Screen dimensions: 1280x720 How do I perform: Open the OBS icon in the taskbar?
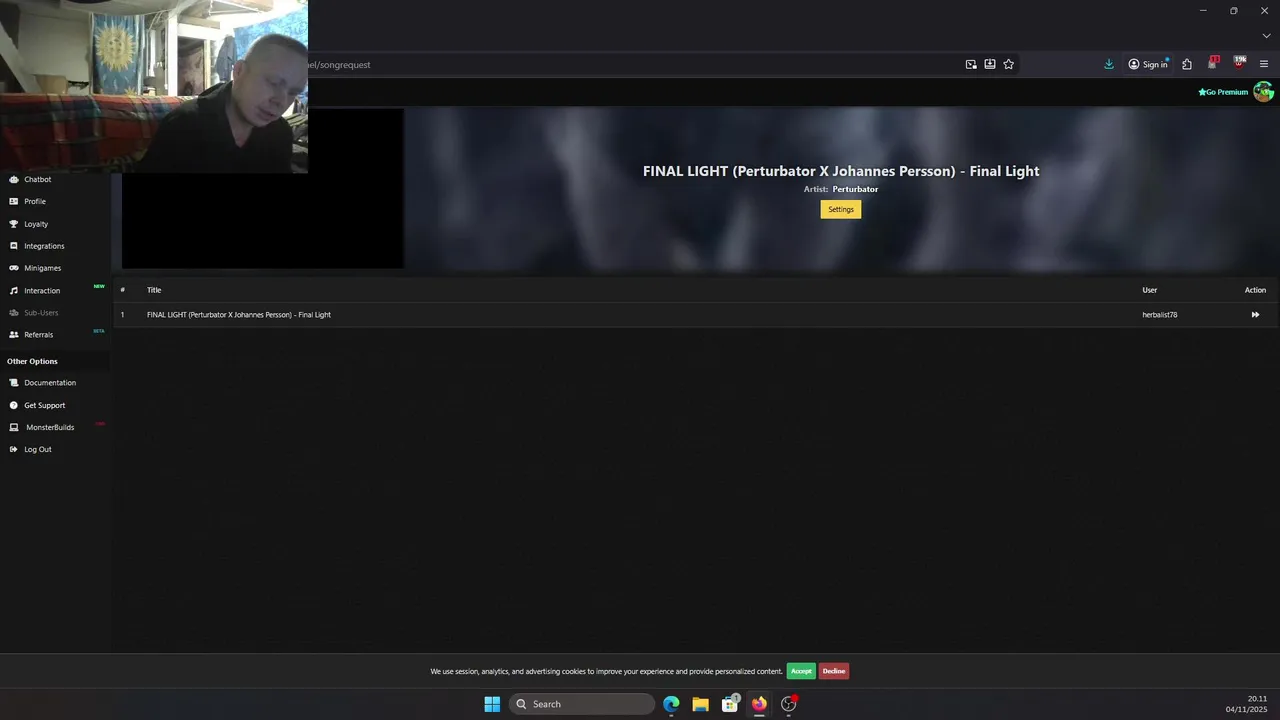[789, 704]
